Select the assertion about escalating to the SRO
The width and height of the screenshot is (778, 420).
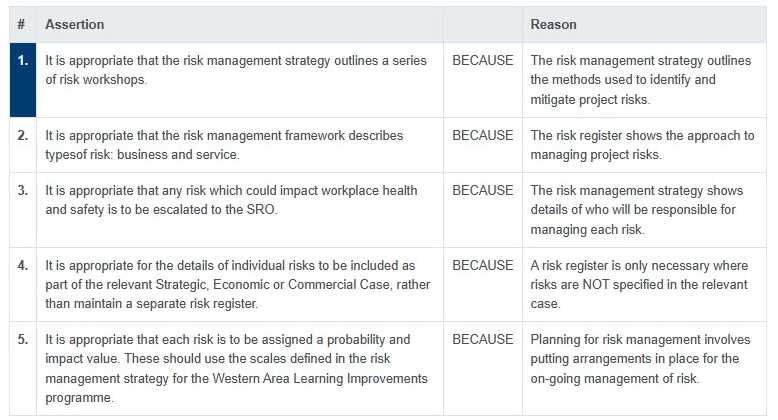pos(231,200)
